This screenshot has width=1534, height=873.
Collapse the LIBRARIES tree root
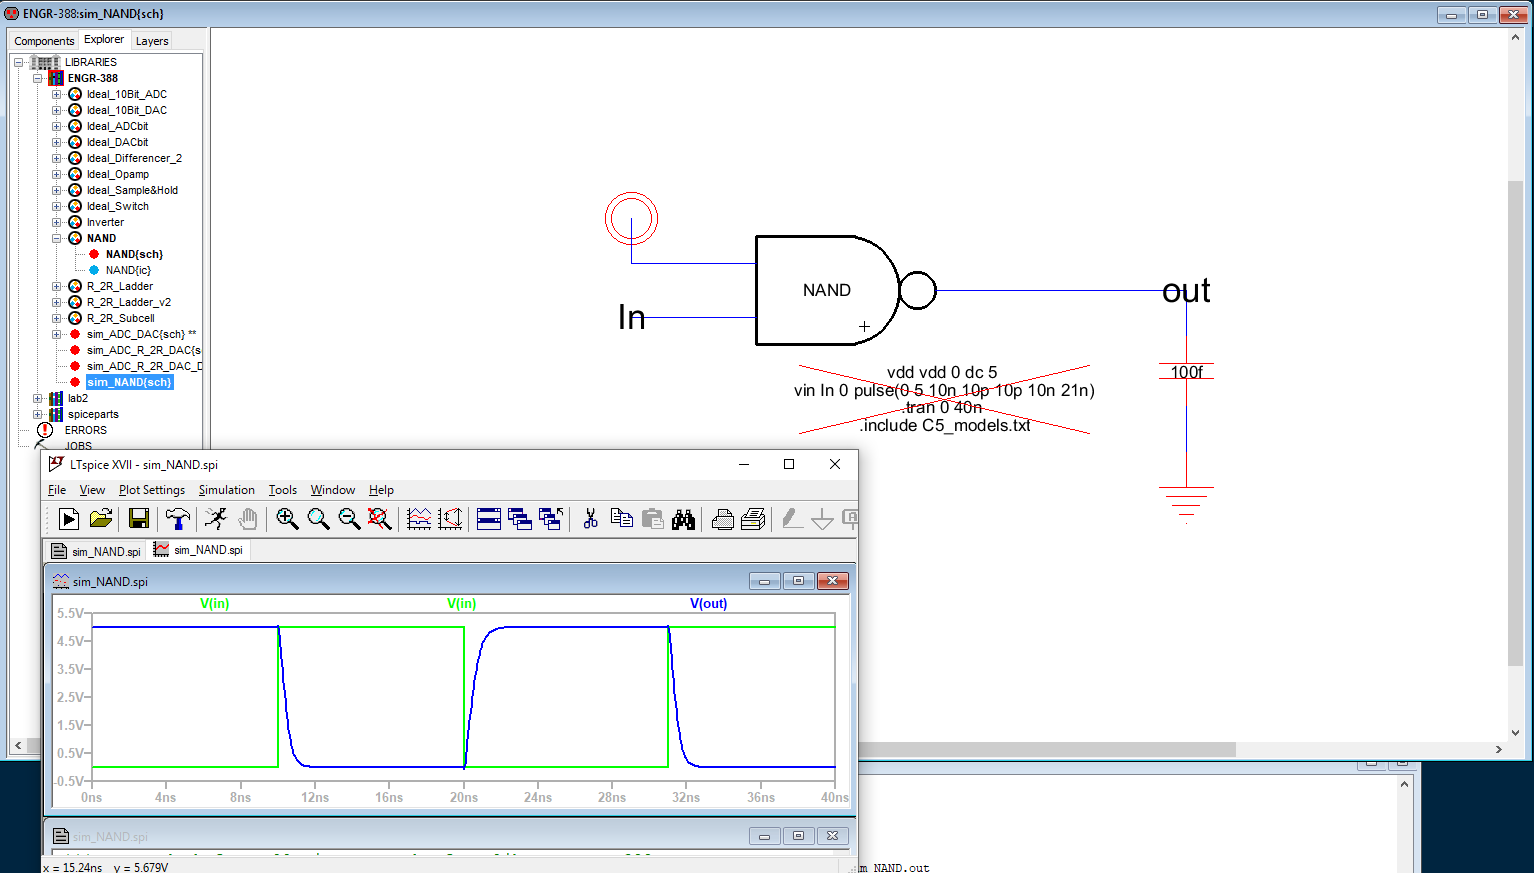(18, 62)
